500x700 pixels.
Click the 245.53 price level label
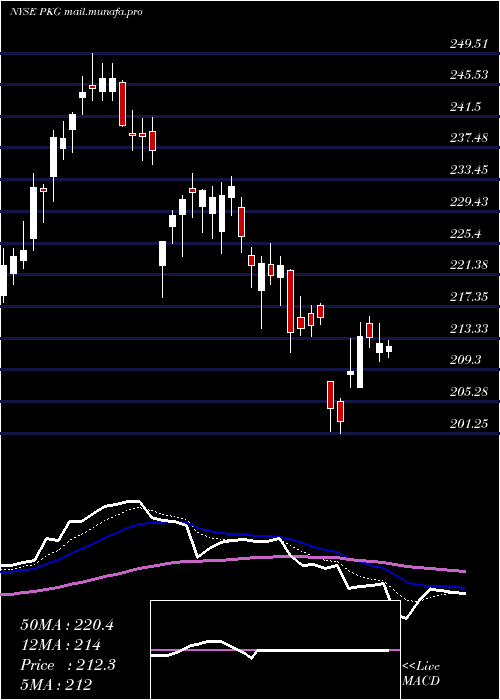click(x=468, y=75)
